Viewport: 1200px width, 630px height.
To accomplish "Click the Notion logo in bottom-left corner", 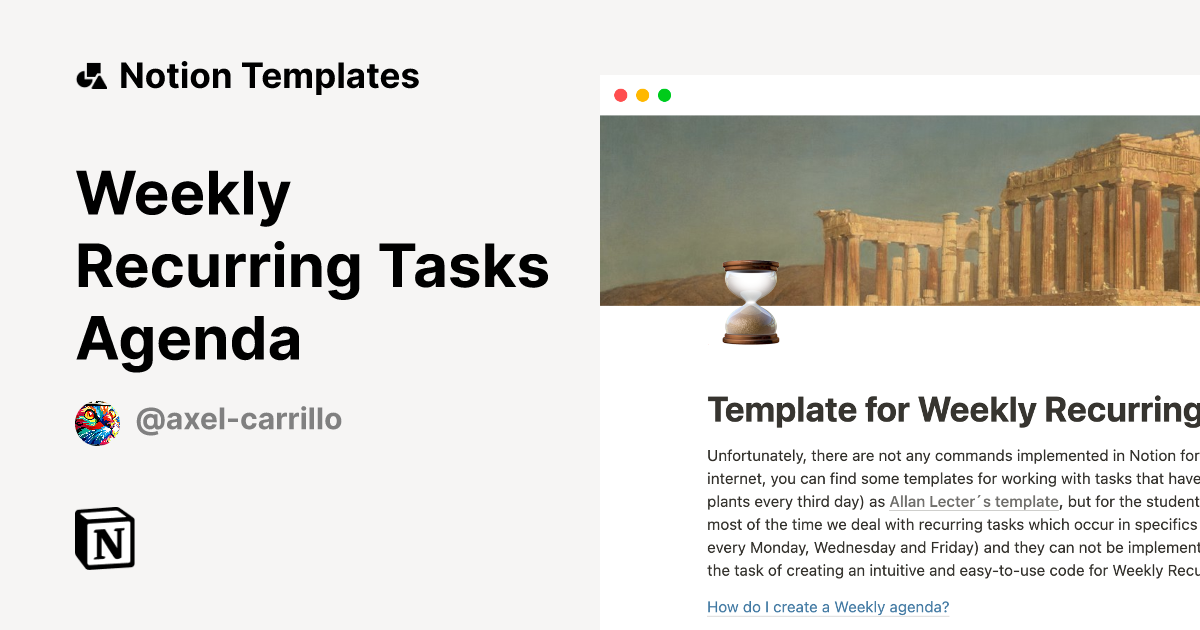I will pyautogui.click(x=105, y=540).
